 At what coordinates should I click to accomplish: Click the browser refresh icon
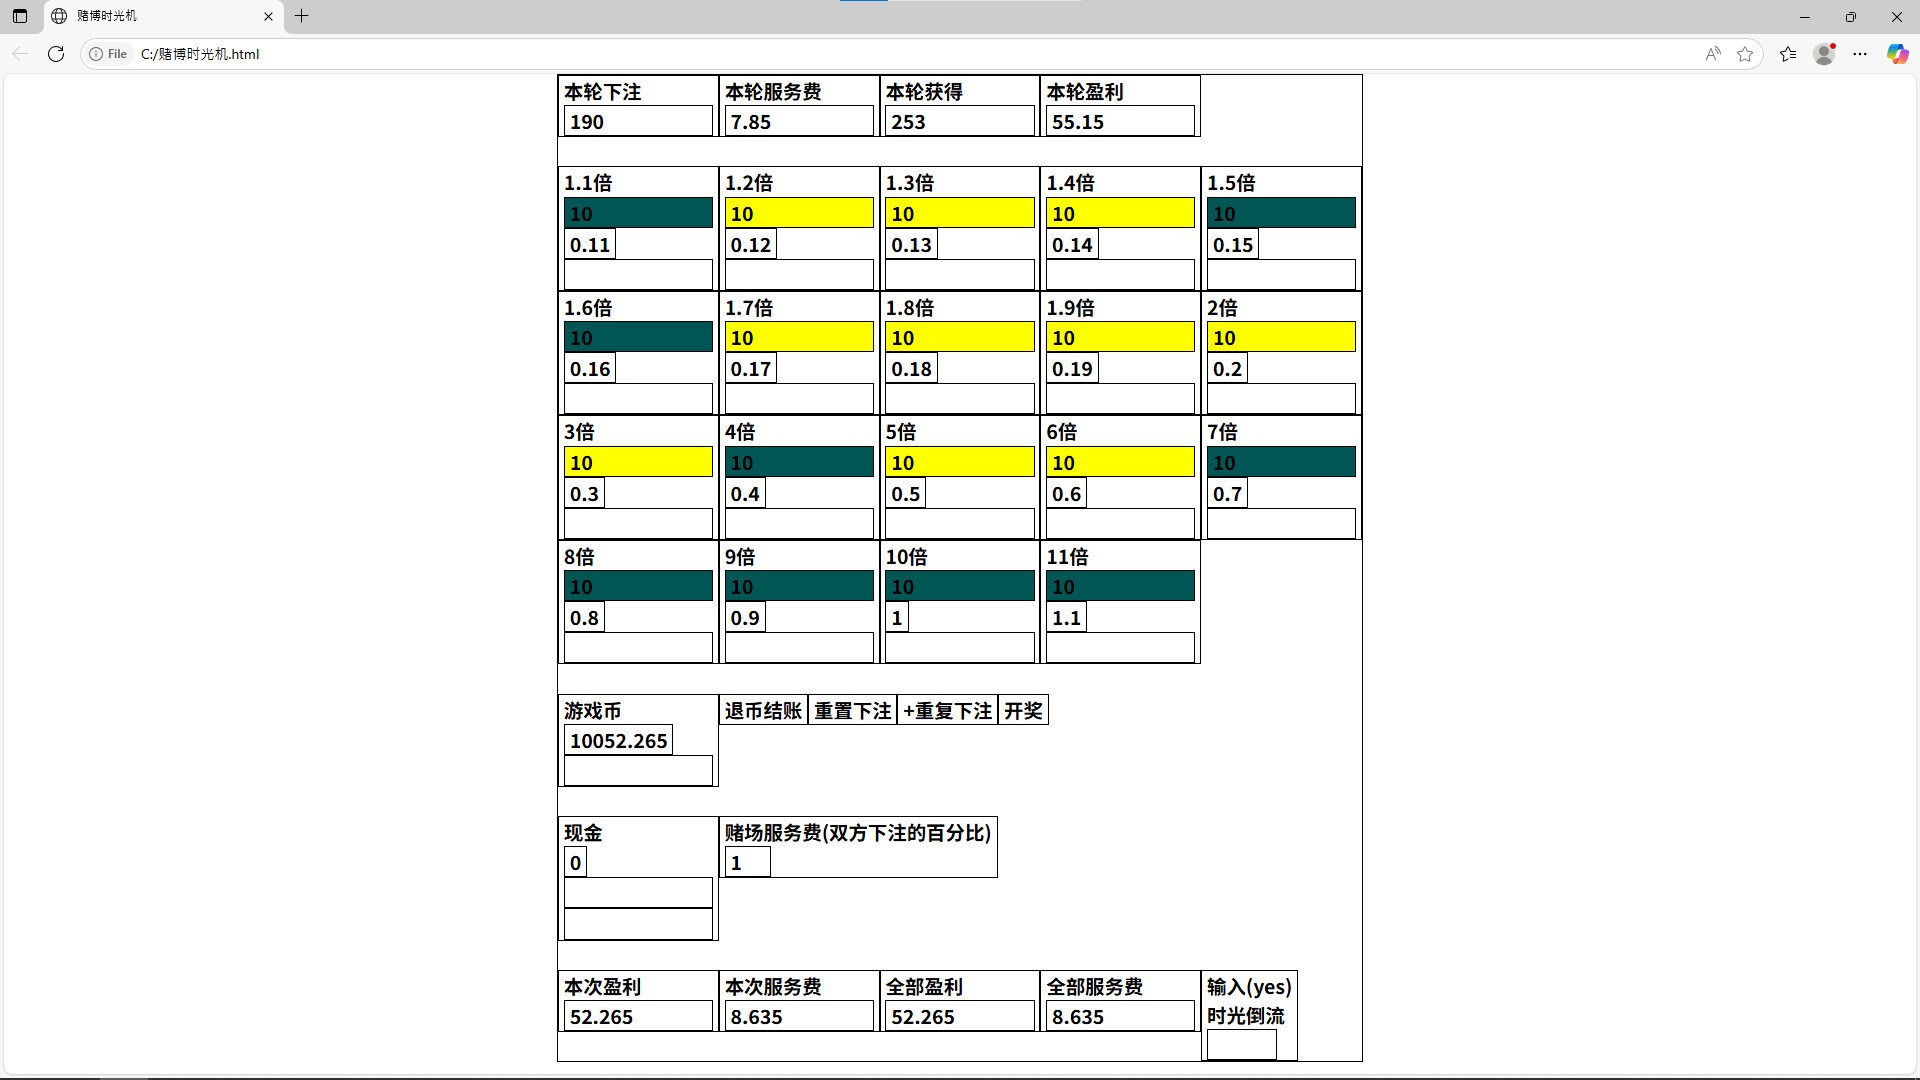(56, 54)
